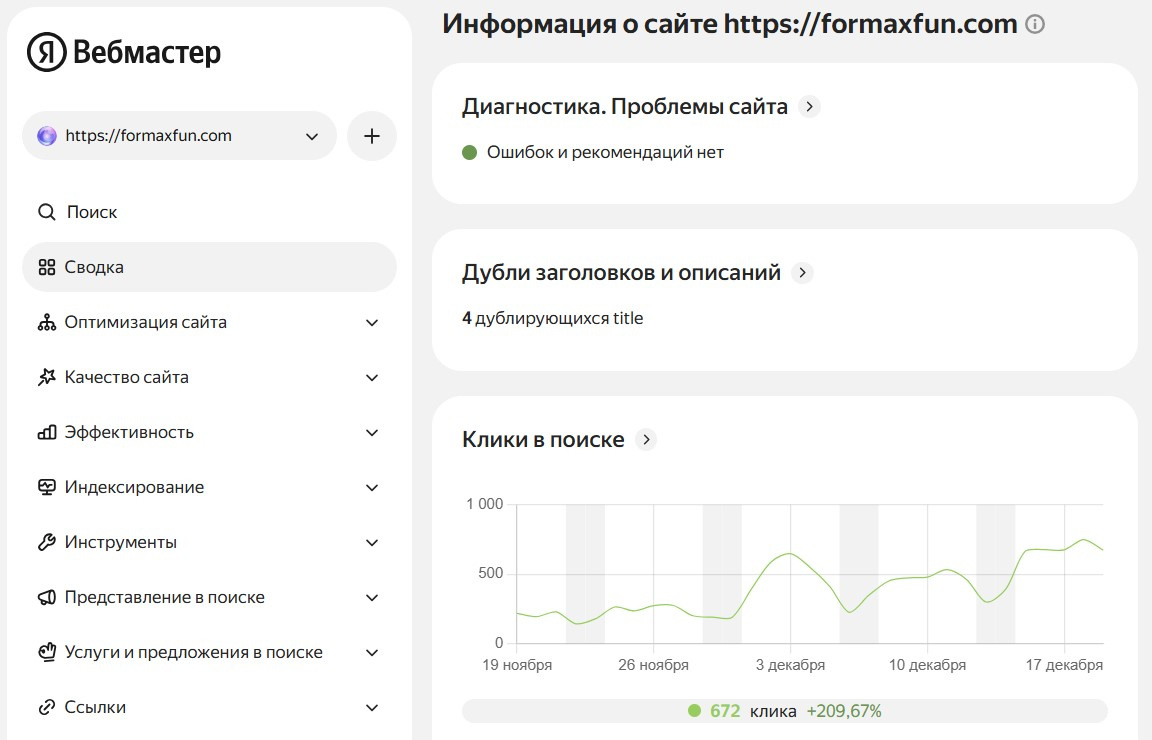Click the Эффективность bar chart icon

tap(46, 432)
